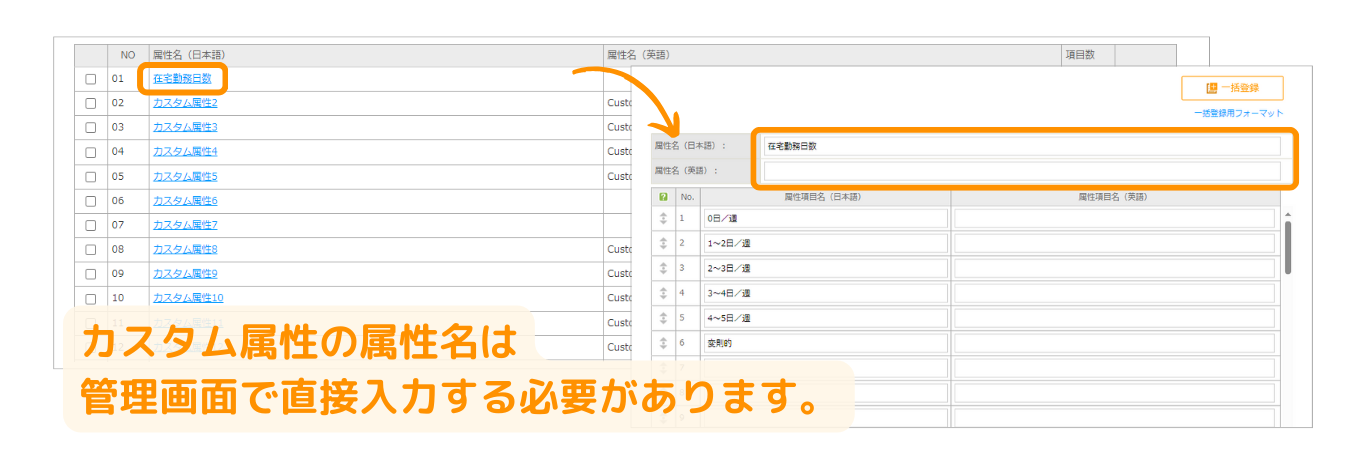Open the カスタム属性2 link
The image size is (1366, 456).
point(185,103)
